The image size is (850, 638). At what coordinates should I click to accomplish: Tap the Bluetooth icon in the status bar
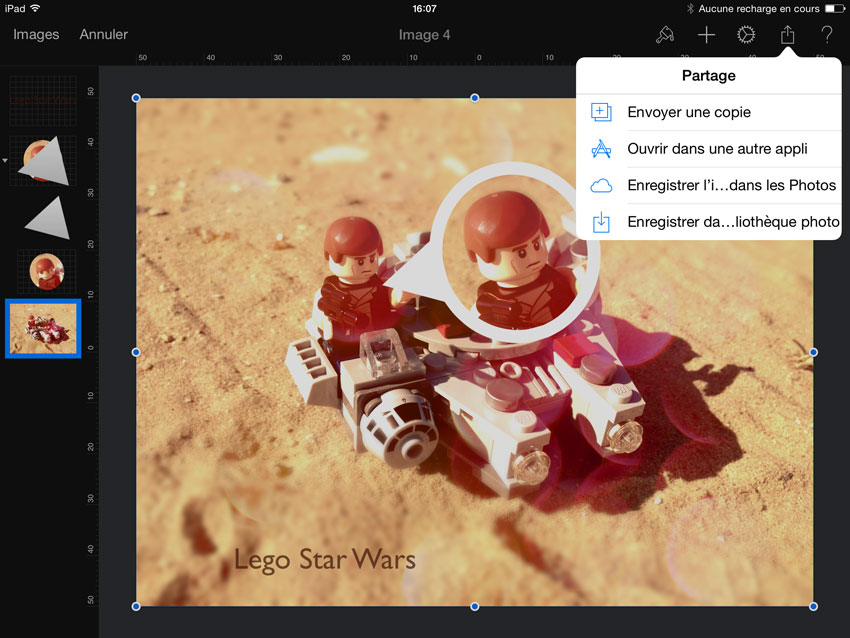point(690,8)
